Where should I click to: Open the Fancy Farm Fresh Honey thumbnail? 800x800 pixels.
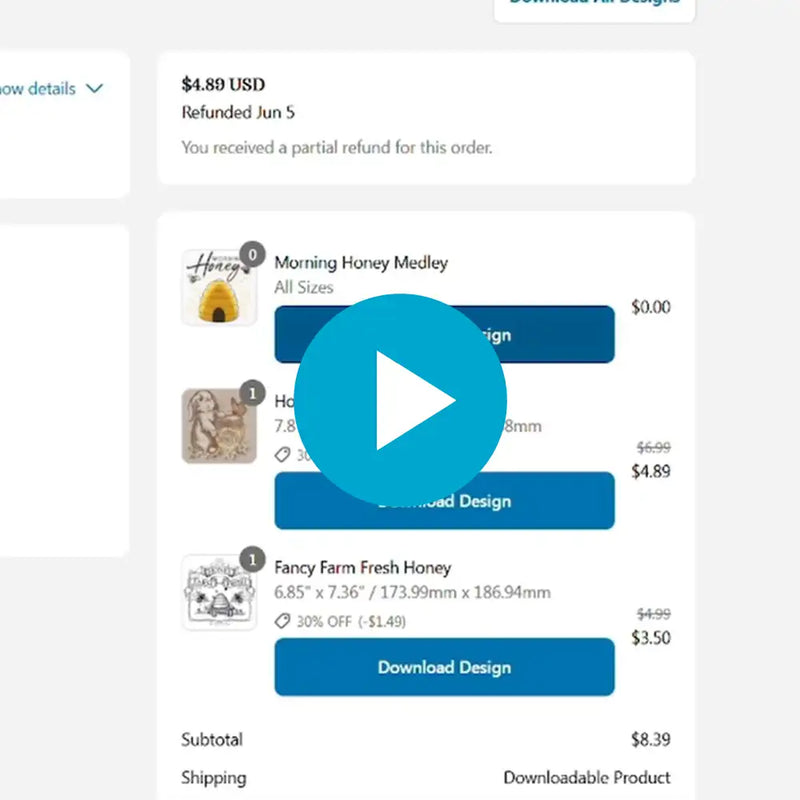pyautogui.click(x=219, y=592)
